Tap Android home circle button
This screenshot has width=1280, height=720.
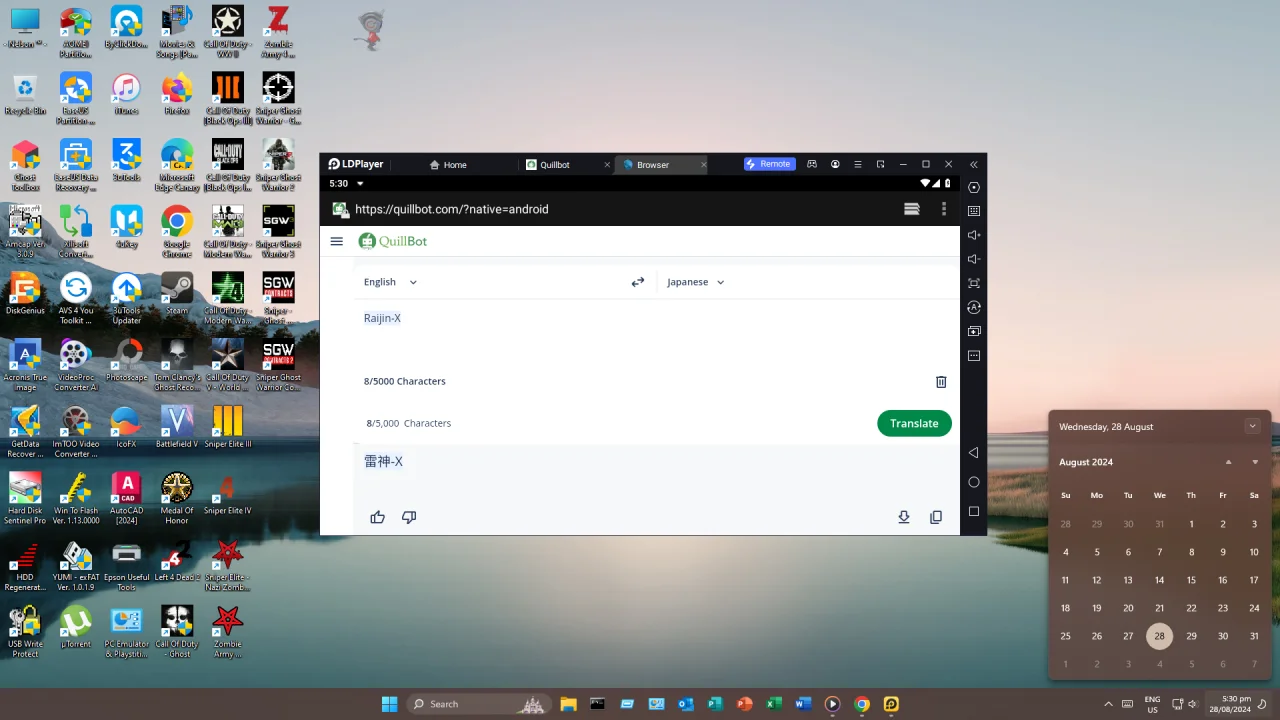click(x=974, y=482)
